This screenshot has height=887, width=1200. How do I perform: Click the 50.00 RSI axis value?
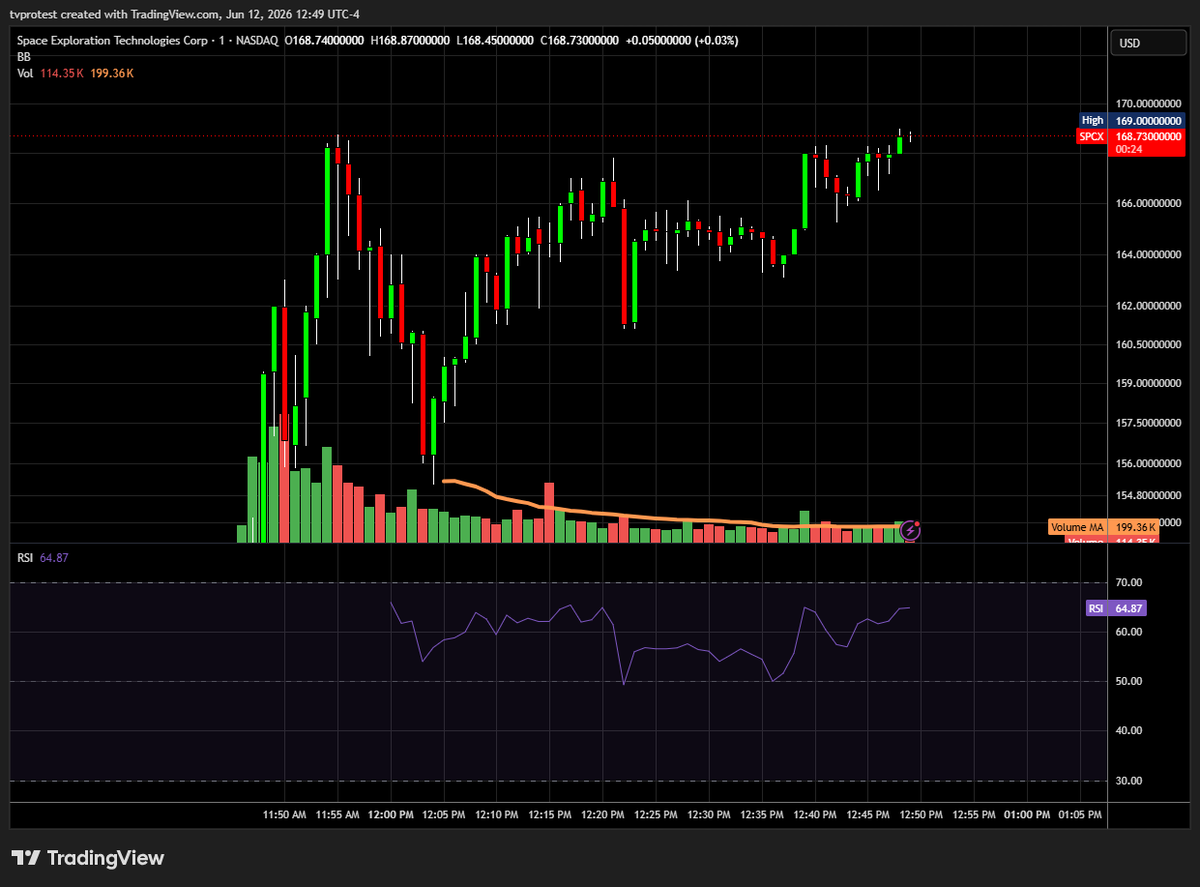1129,681
